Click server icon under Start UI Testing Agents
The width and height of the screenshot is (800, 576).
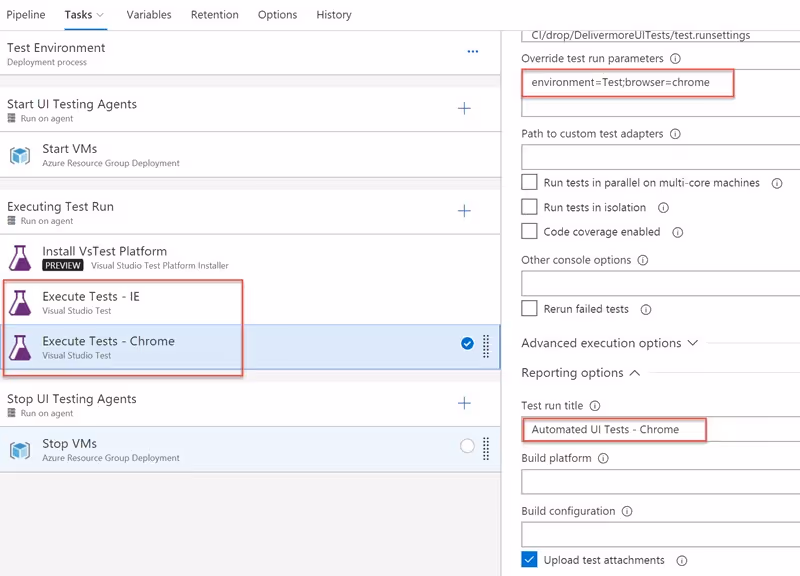point(11,118)
